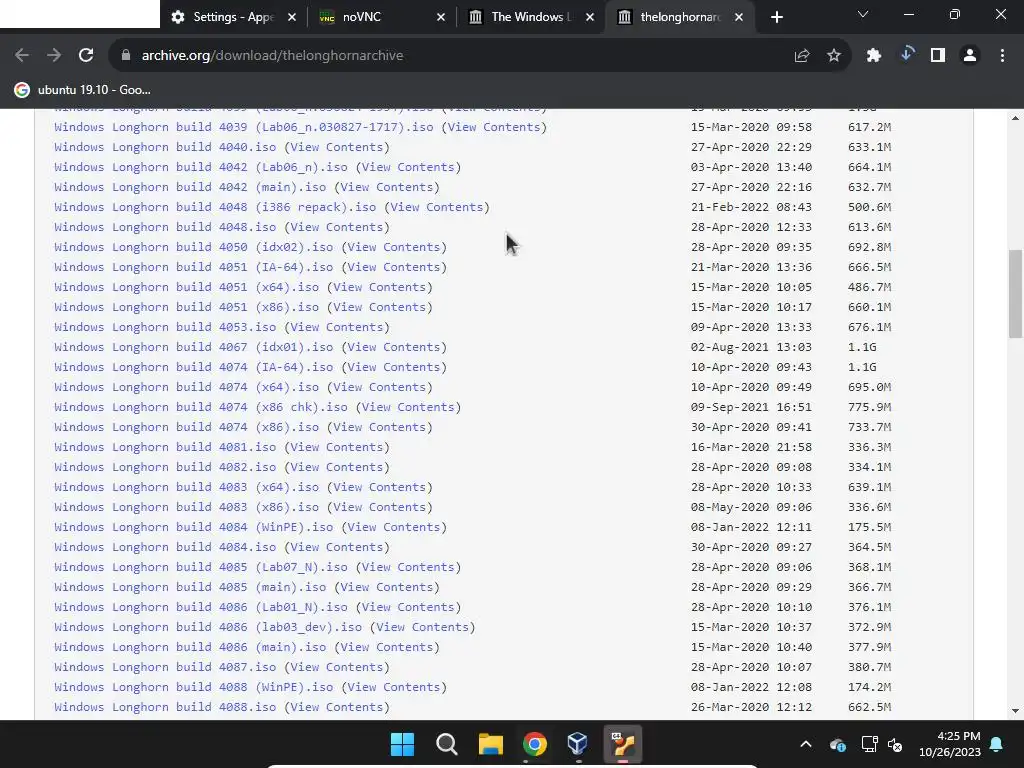This screenshot has width=1024, height=768.
Task: Click scrollbar up arrow
Action: pyautogui.click(x=1015, y=118)
